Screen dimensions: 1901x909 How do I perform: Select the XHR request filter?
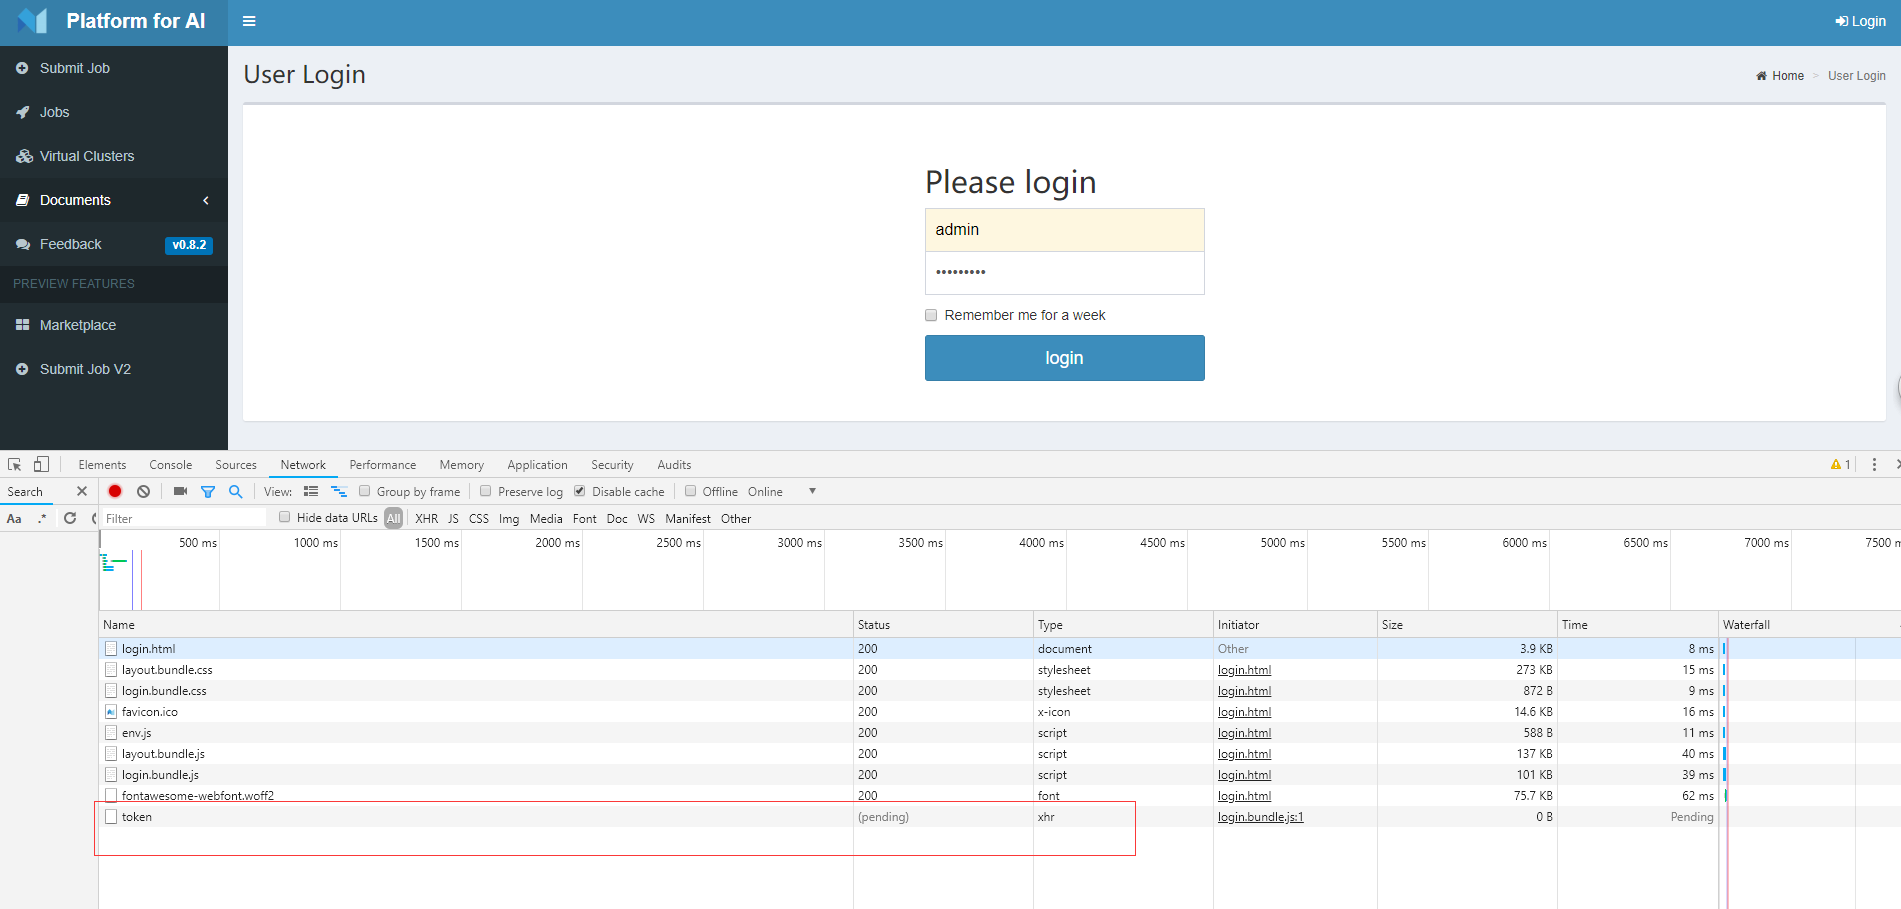click(x=426, y=518)
